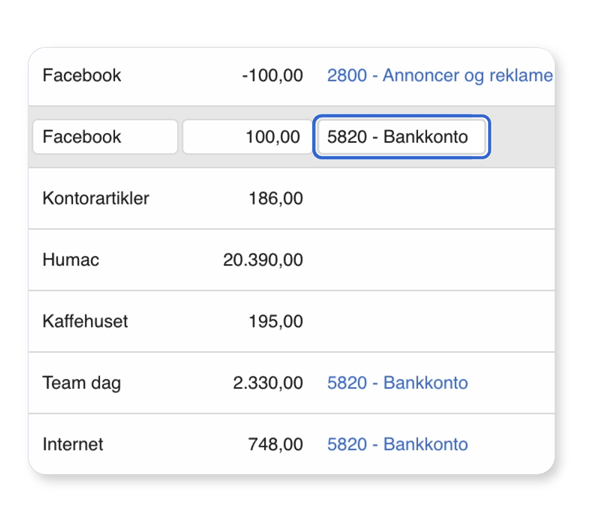Focus the 5820 - Bankkonto account field
This screenshot has width=590, height=520.
401,137
